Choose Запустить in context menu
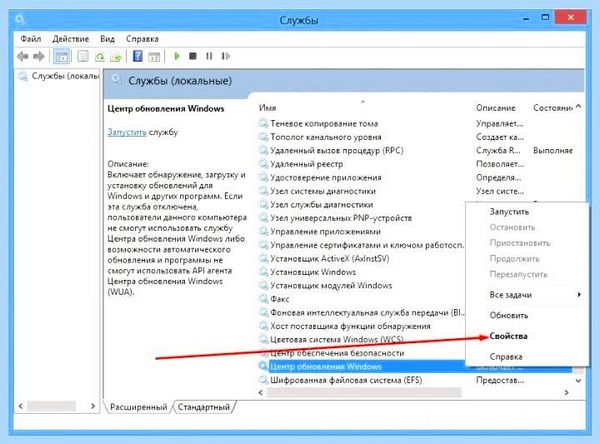The image size is (600, 444). pos(509,212)
